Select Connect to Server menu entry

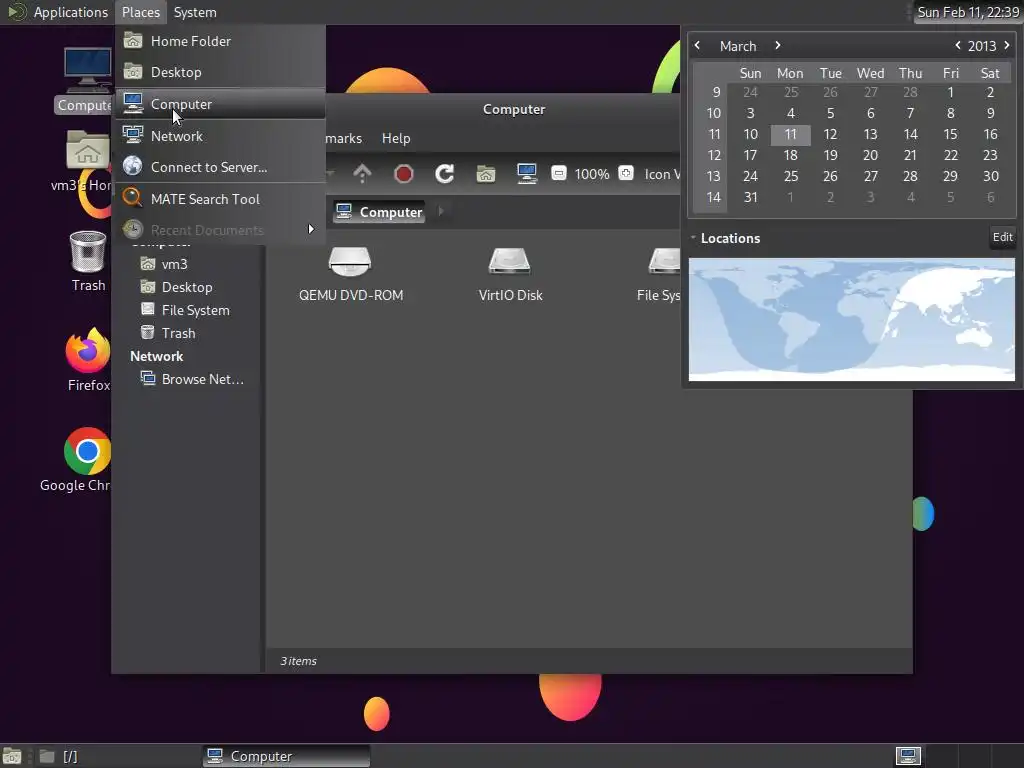(x=220, y=167)
